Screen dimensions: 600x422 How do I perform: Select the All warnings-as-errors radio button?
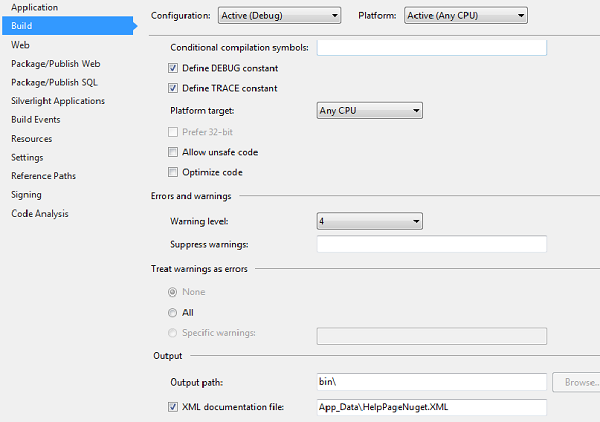(174, 312)
